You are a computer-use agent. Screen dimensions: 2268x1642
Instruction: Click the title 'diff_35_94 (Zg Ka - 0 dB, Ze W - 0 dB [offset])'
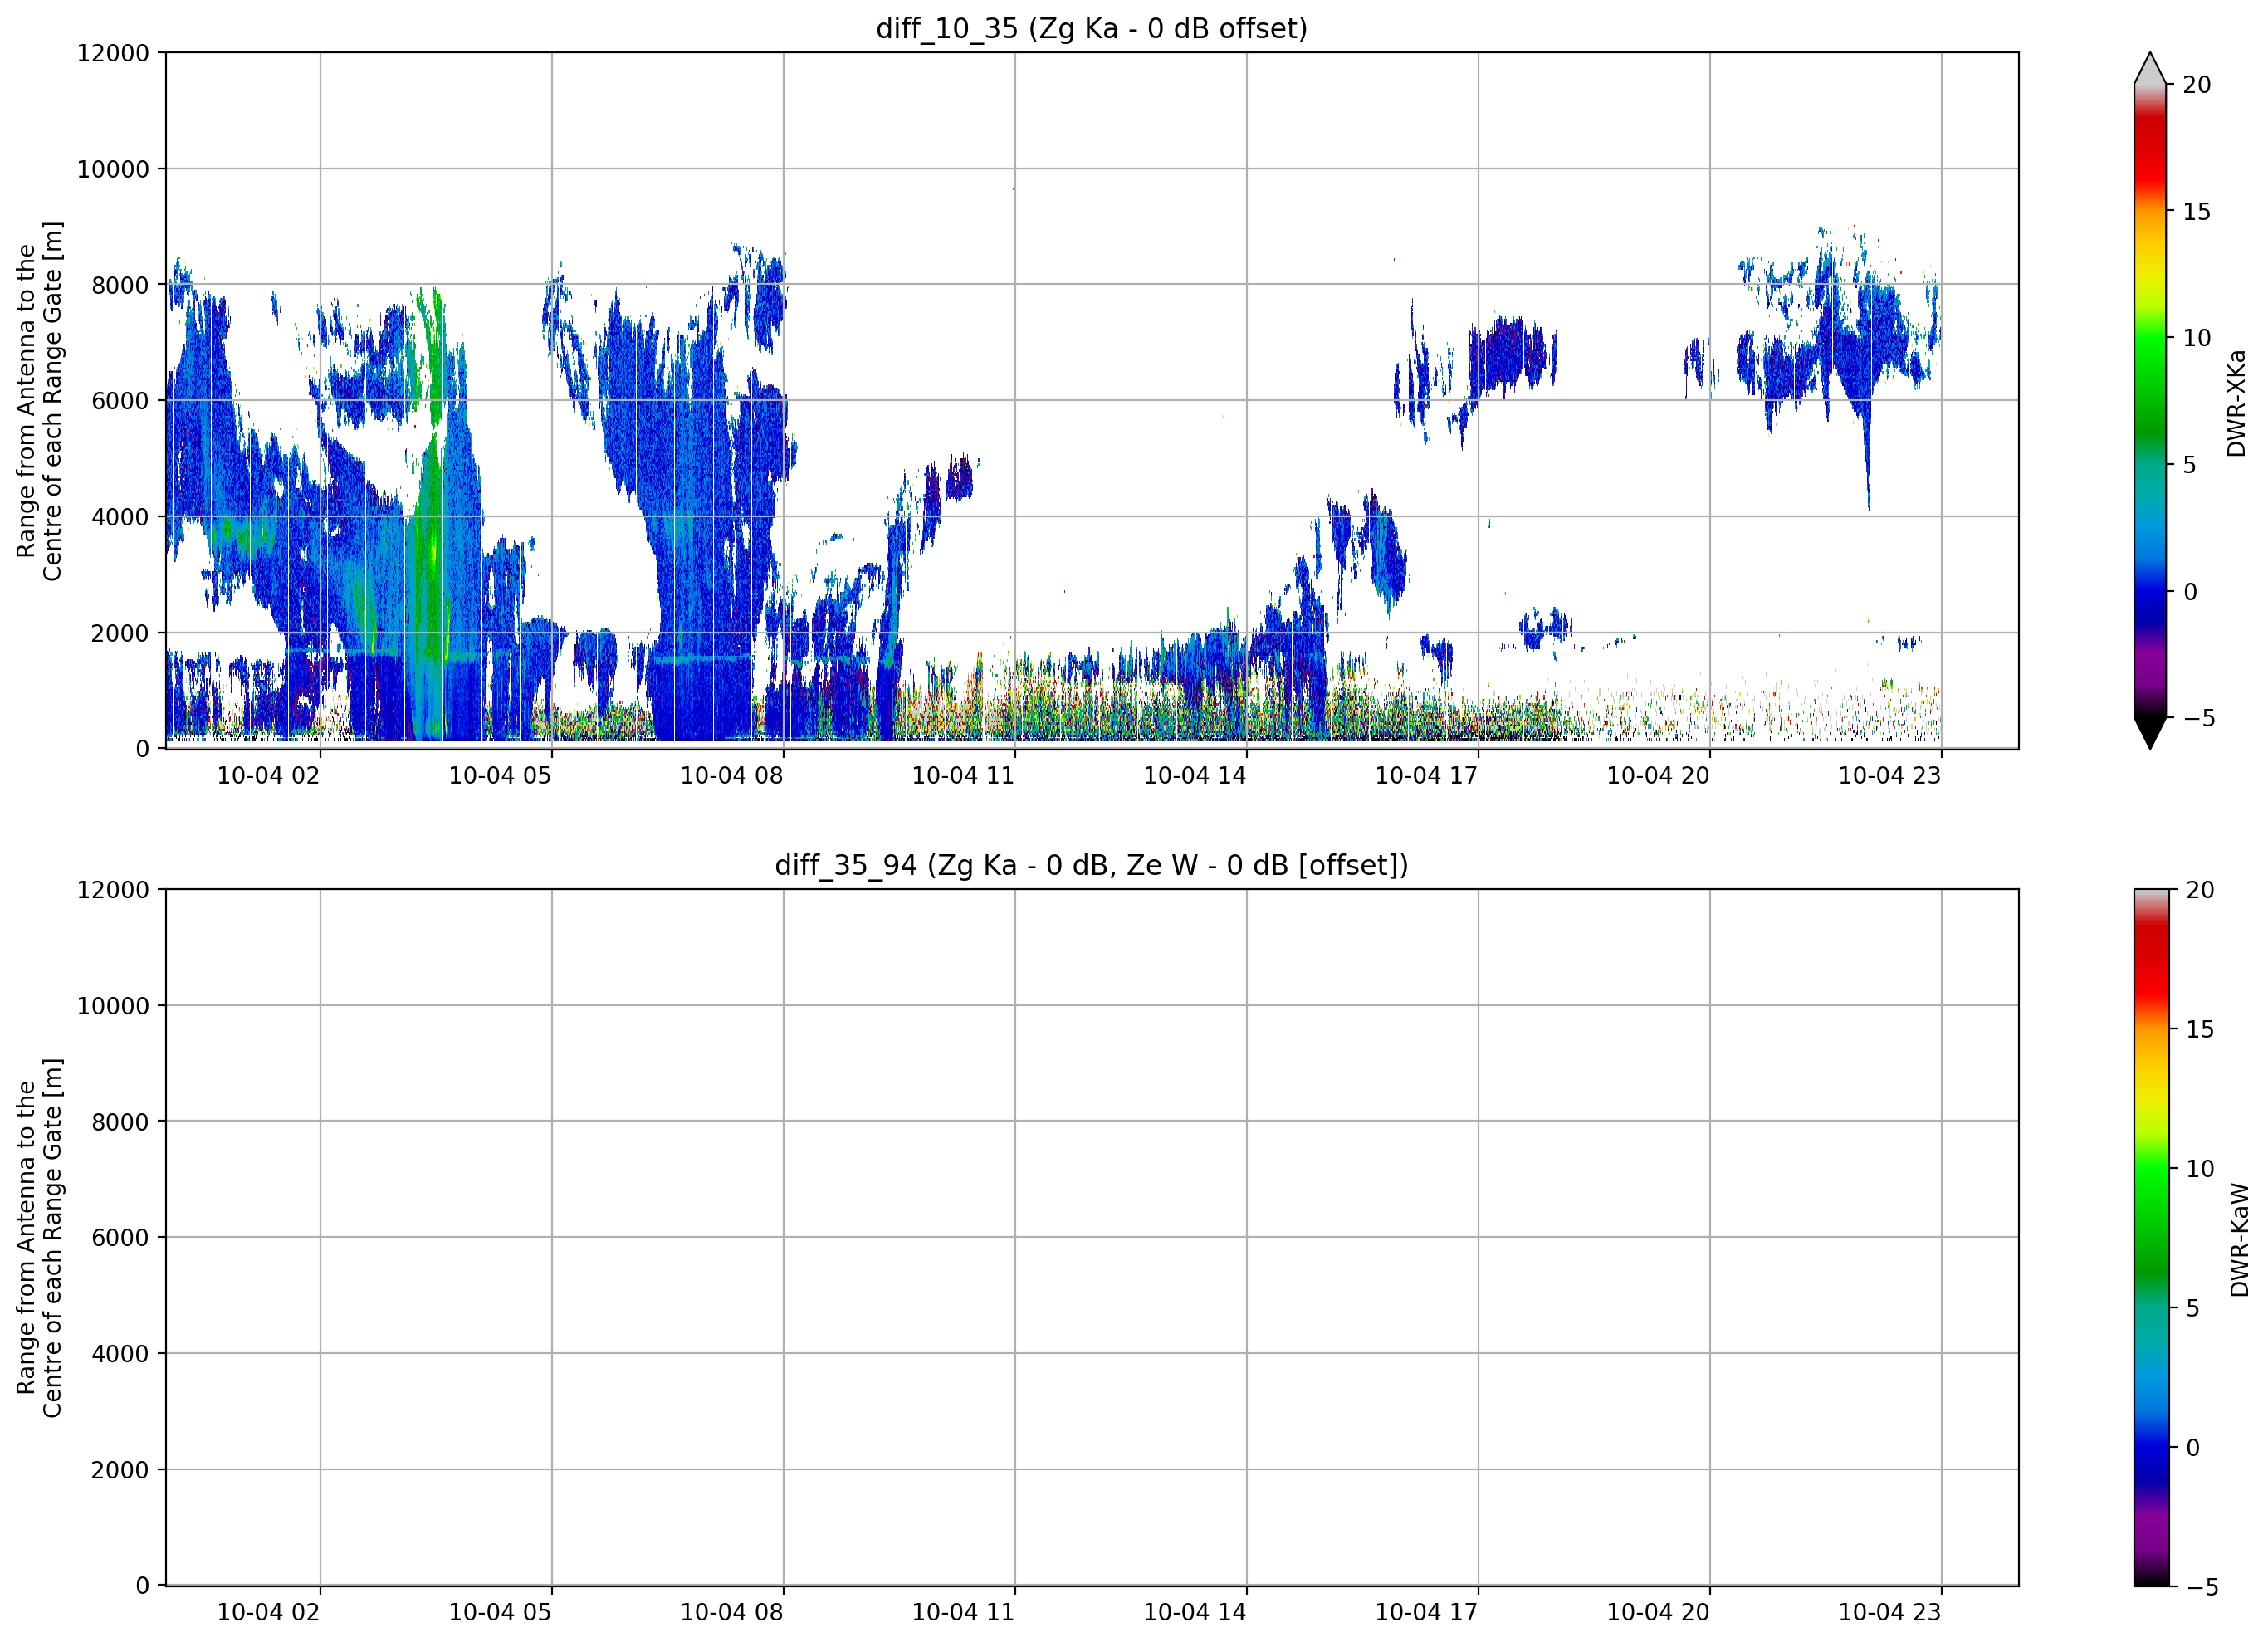point(1091,865)
